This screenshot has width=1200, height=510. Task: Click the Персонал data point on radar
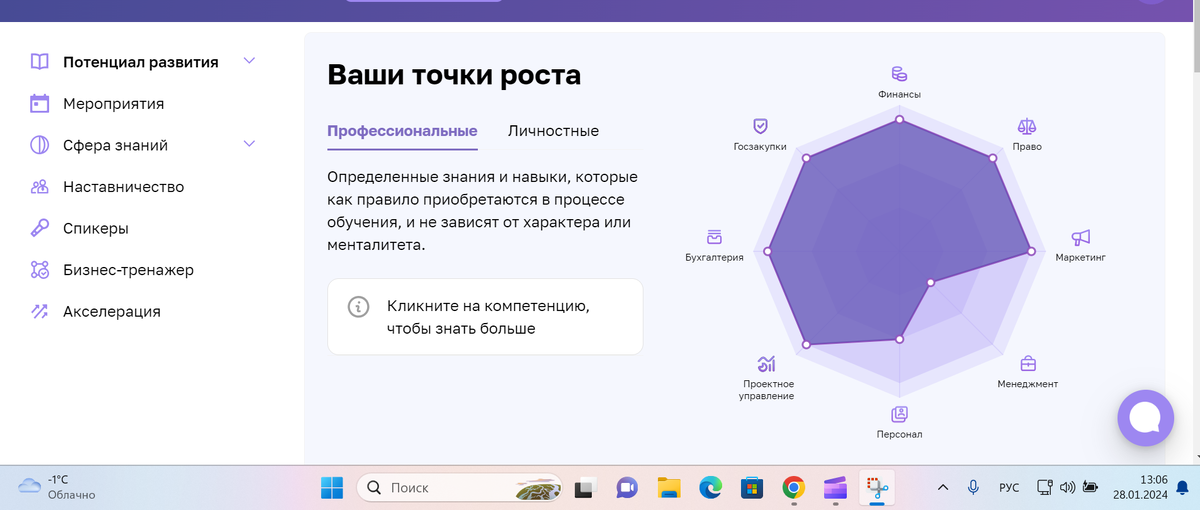[x=899, y=340]
